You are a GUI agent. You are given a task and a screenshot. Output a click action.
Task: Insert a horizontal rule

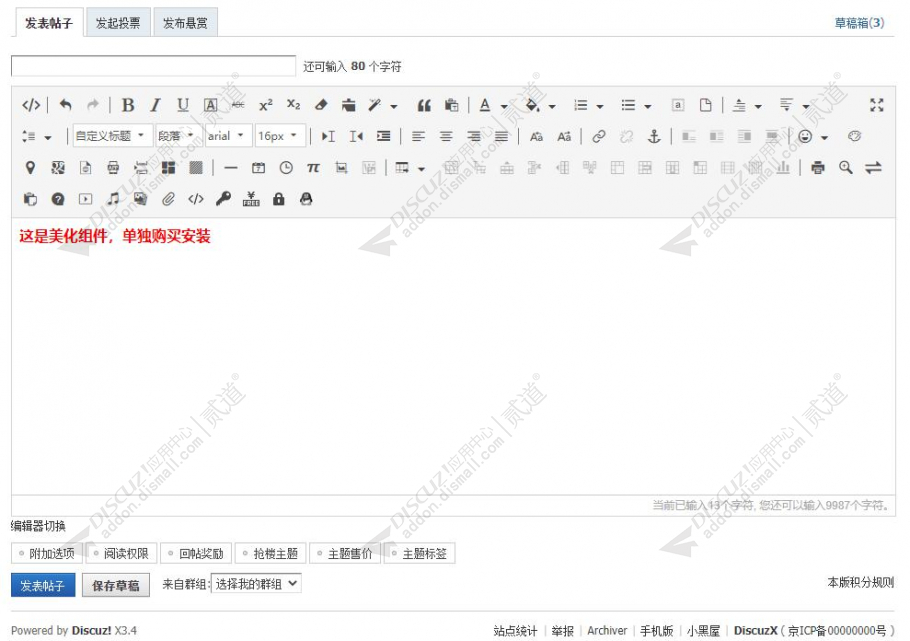click(x=230, y=168)
